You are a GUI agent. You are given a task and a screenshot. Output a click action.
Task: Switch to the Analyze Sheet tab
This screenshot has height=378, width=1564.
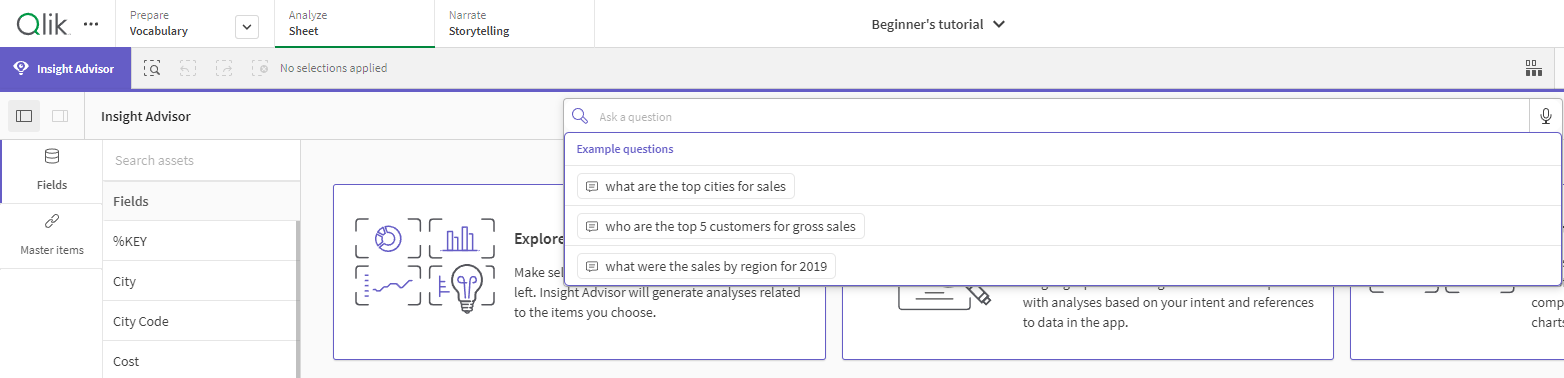(x=354, y=24)
